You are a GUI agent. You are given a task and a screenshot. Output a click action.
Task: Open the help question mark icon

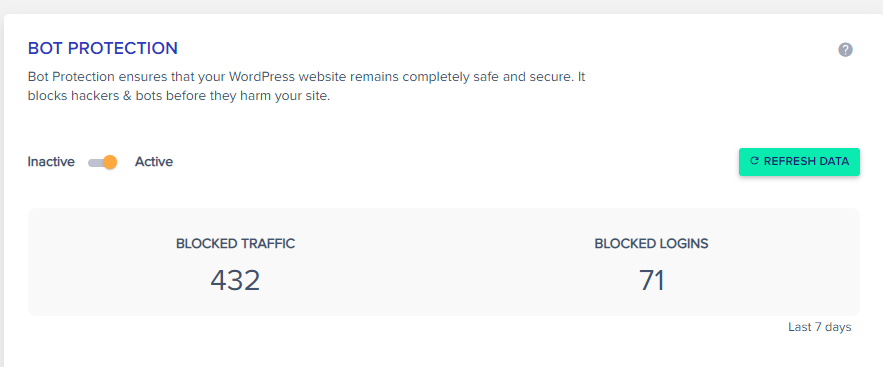[845, 50]
